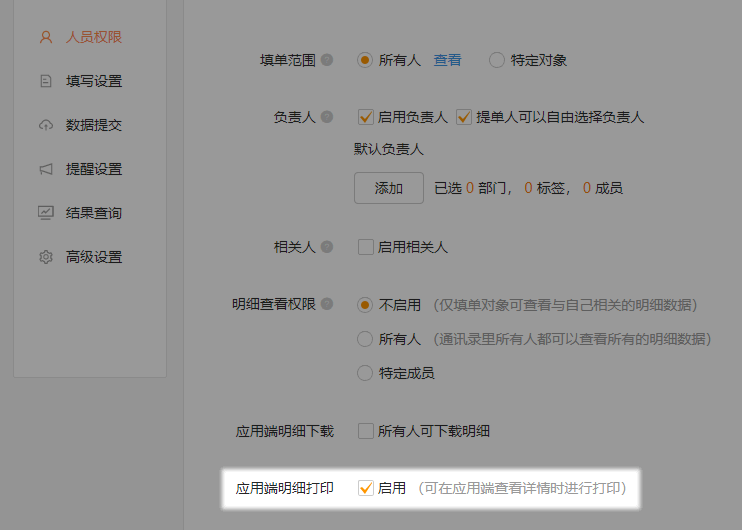Toggle 提单人可以自由选择负责人 checkbox
Image resolution: width=742 pixels, height=530 pixels.
pos(463,117)
